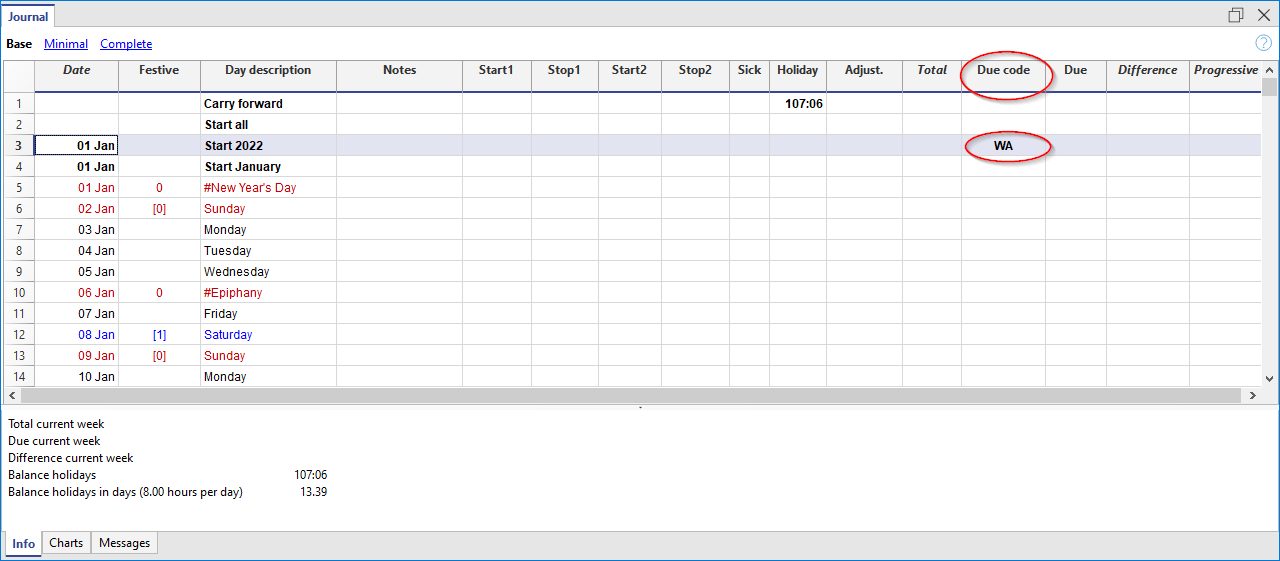Click the WA due code cell
1280x561 pixels.
click(x=1003, y=146)
